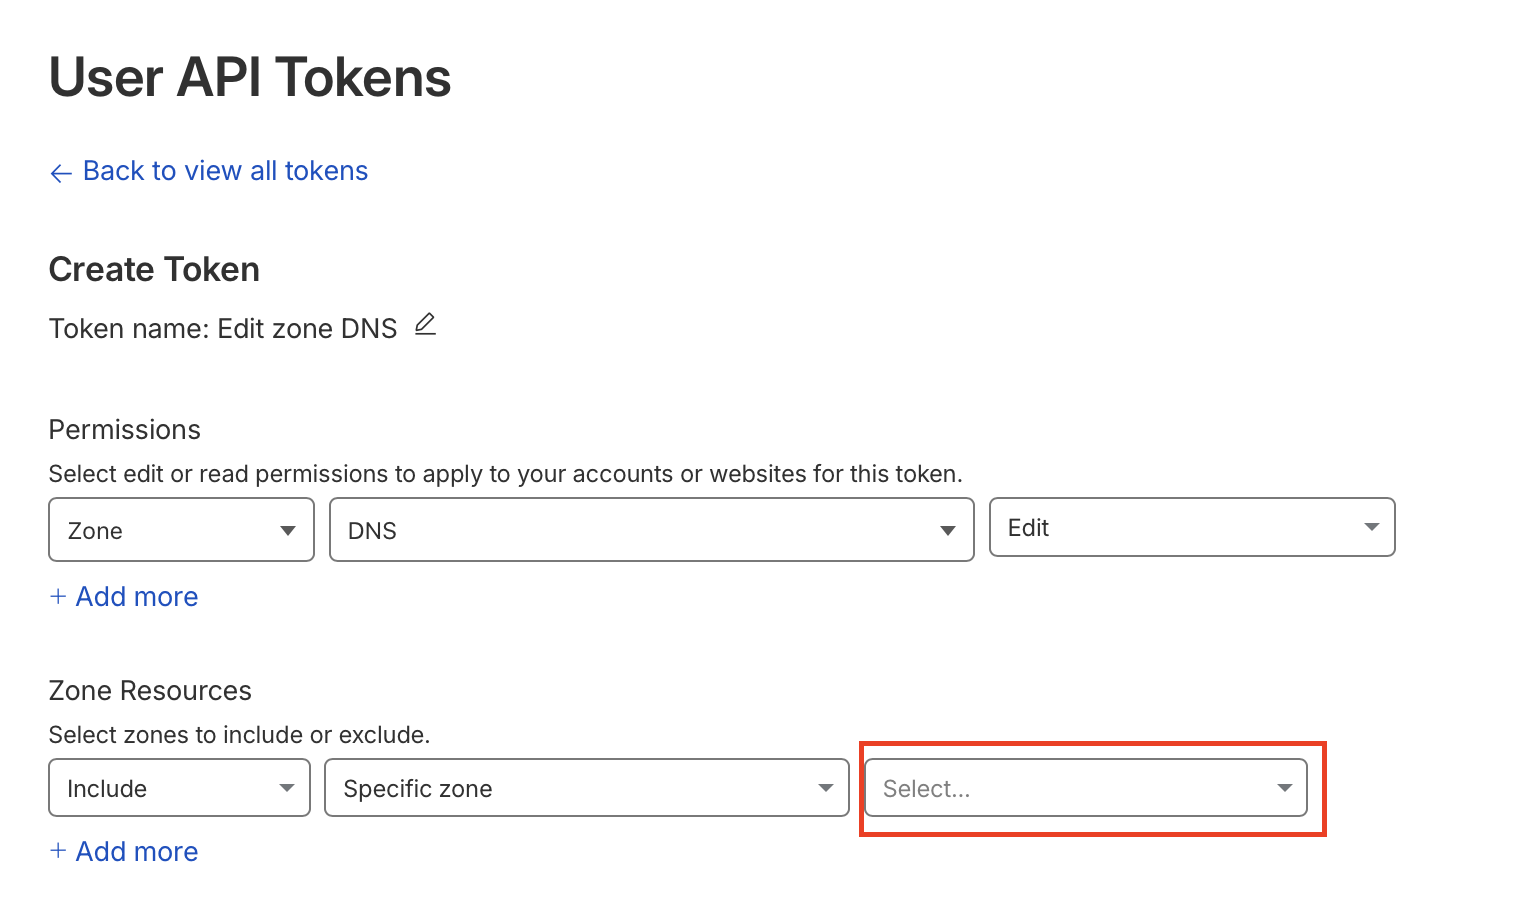Click the plus icon under Zone Resources
The height and width of the screenshot is (904, 1522).
pyautogui.click(x=58, y=851)
